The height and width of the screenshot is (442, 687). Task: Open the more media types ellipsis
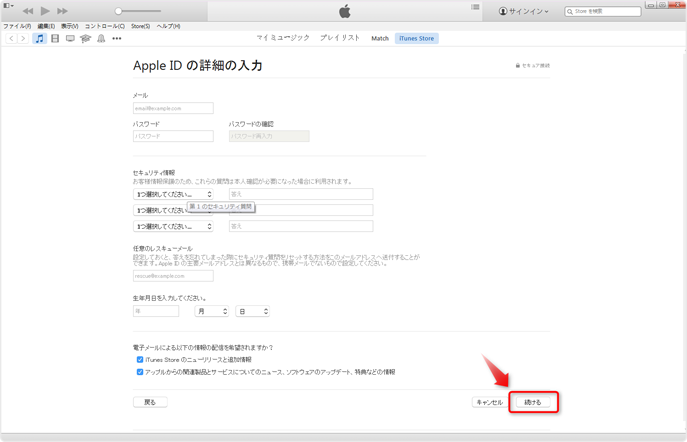(x=117, y=39)
